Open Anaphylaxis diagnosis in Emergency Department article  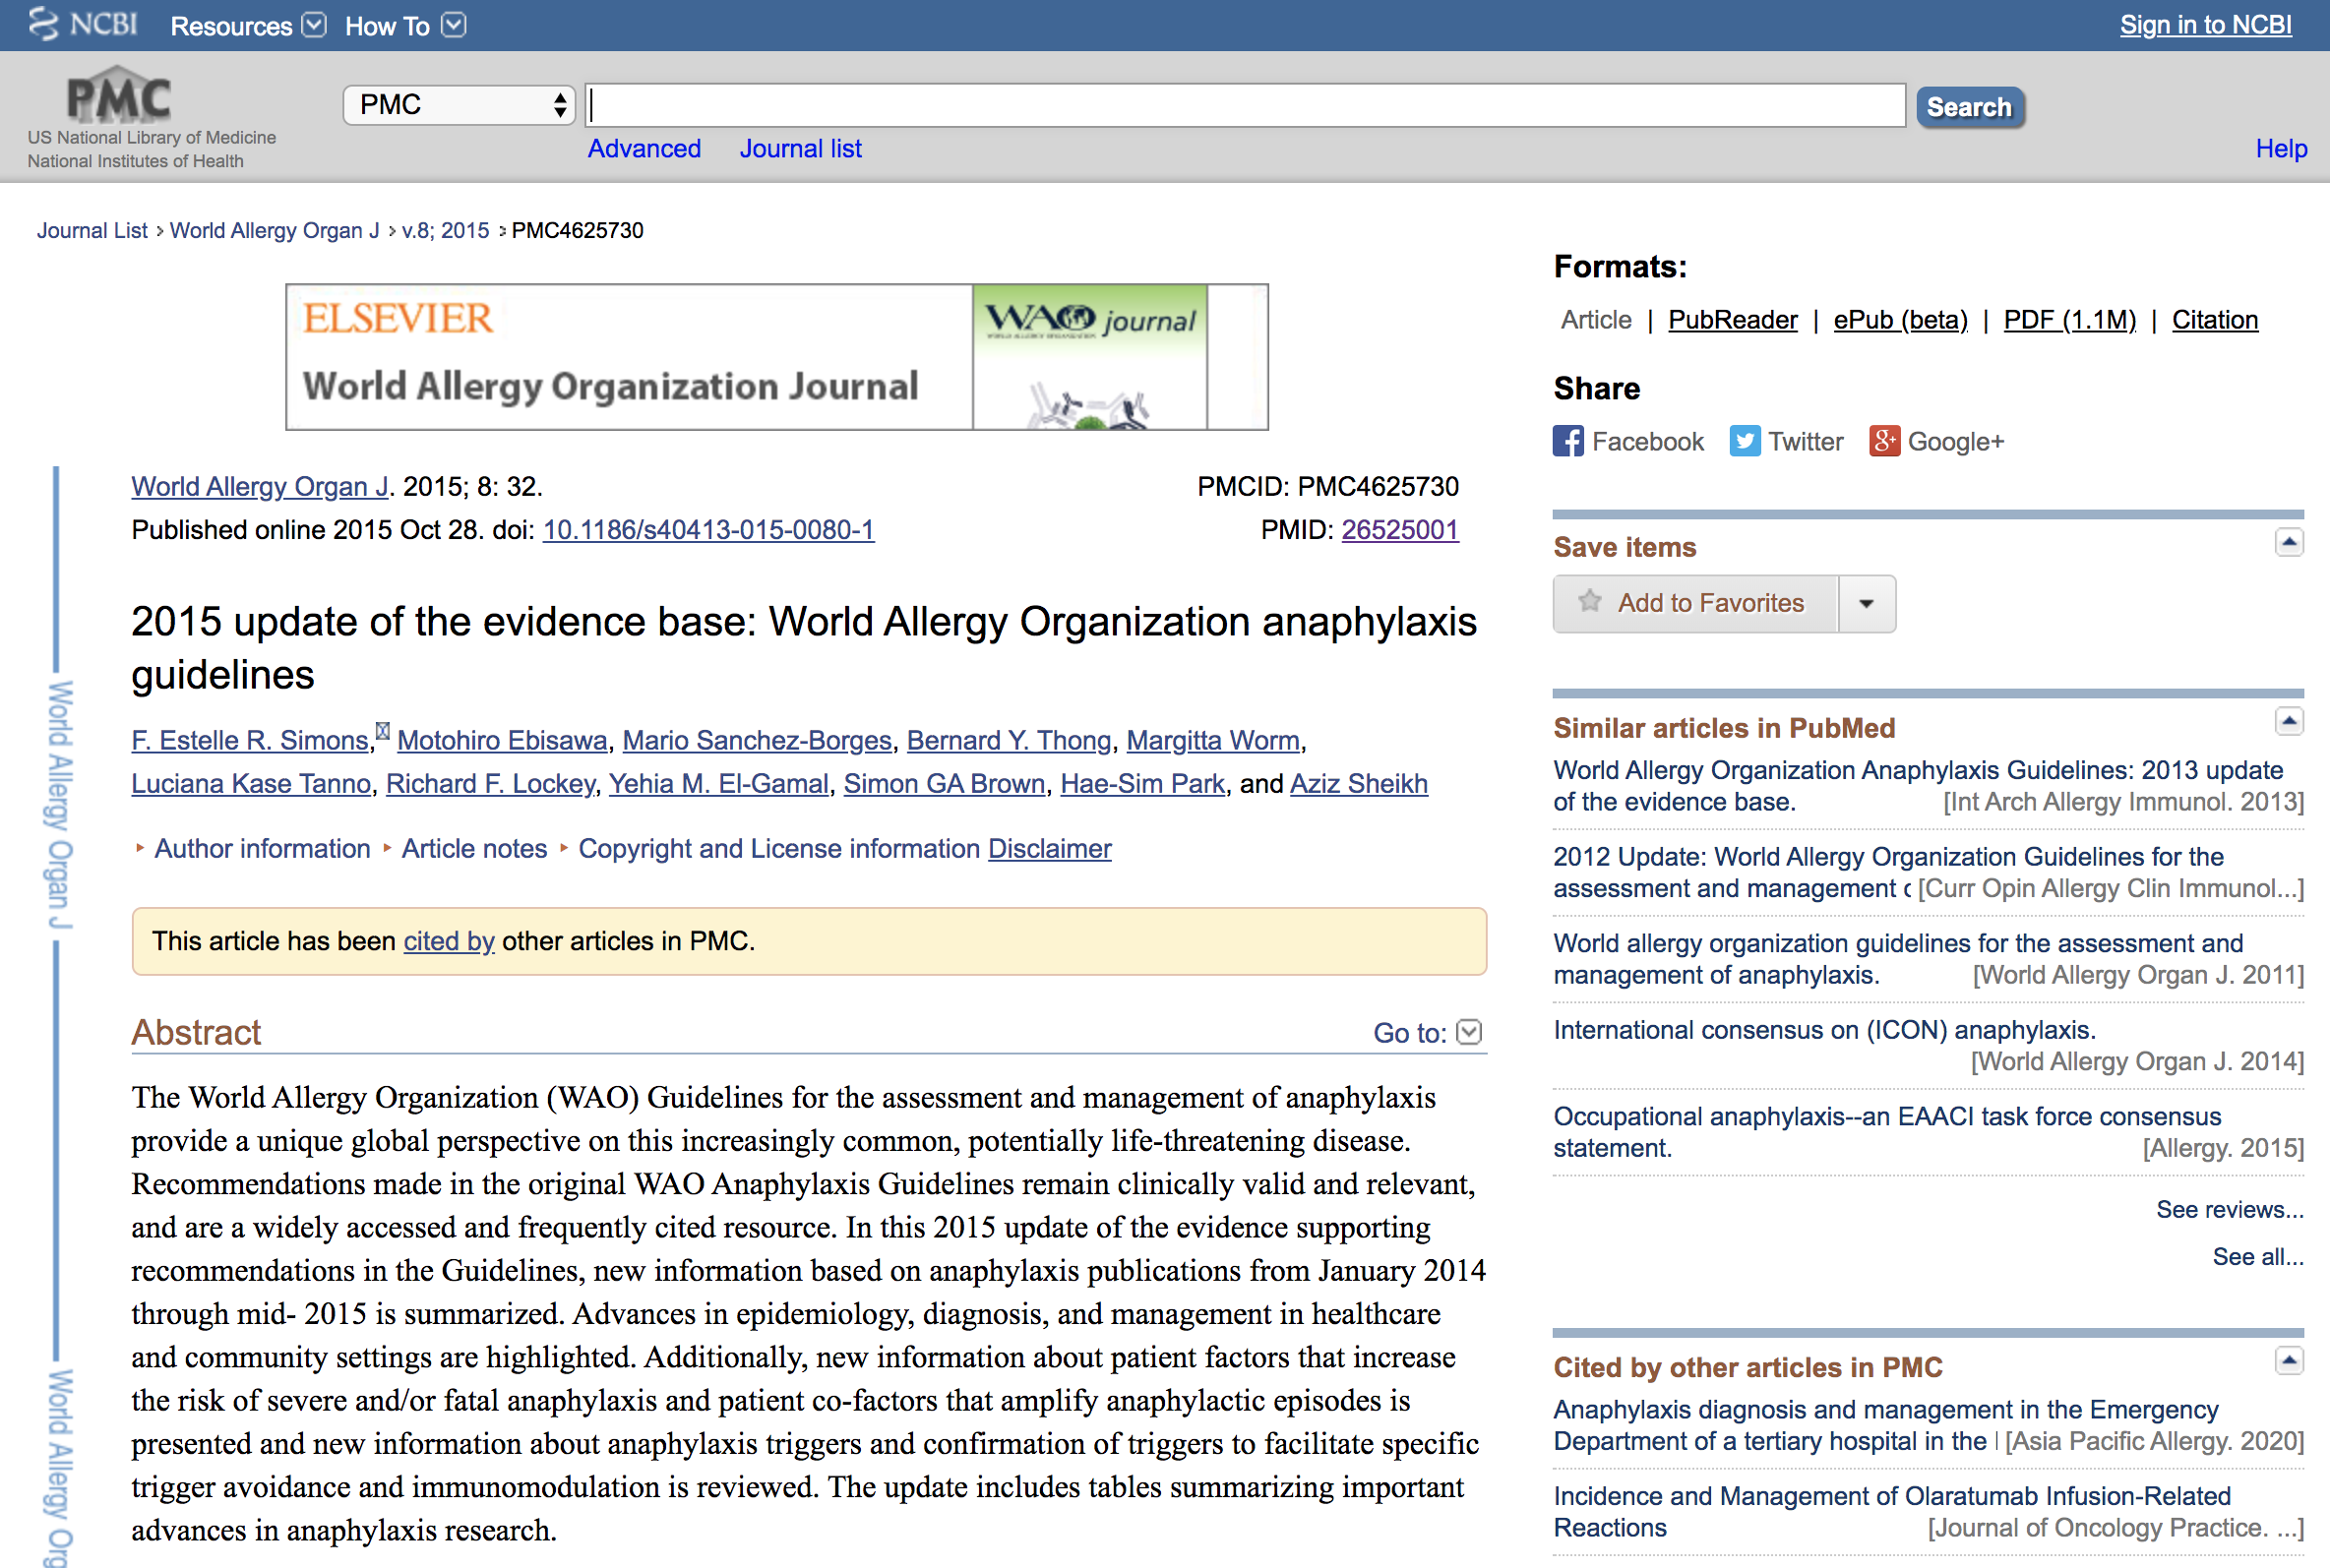tap(1885, 1425)
